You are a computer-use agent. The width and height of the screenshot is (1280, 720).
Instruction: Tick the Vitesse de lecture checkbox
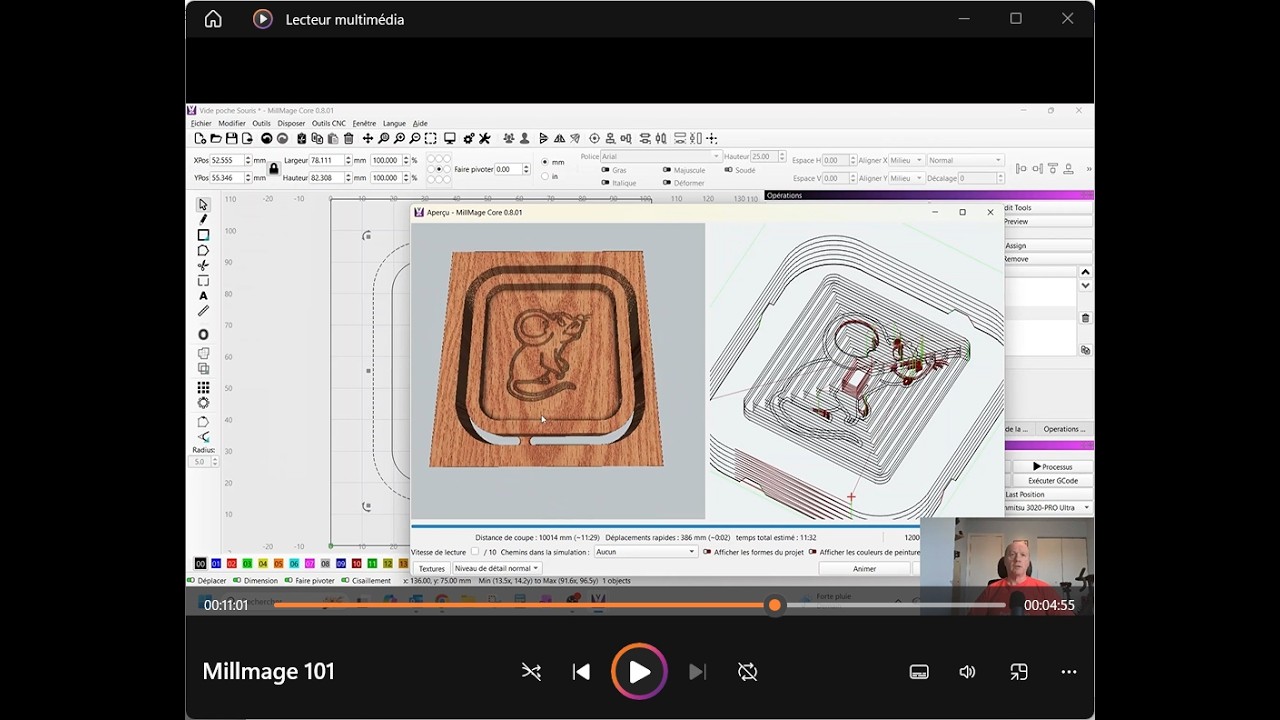click(x=475, y=552)
